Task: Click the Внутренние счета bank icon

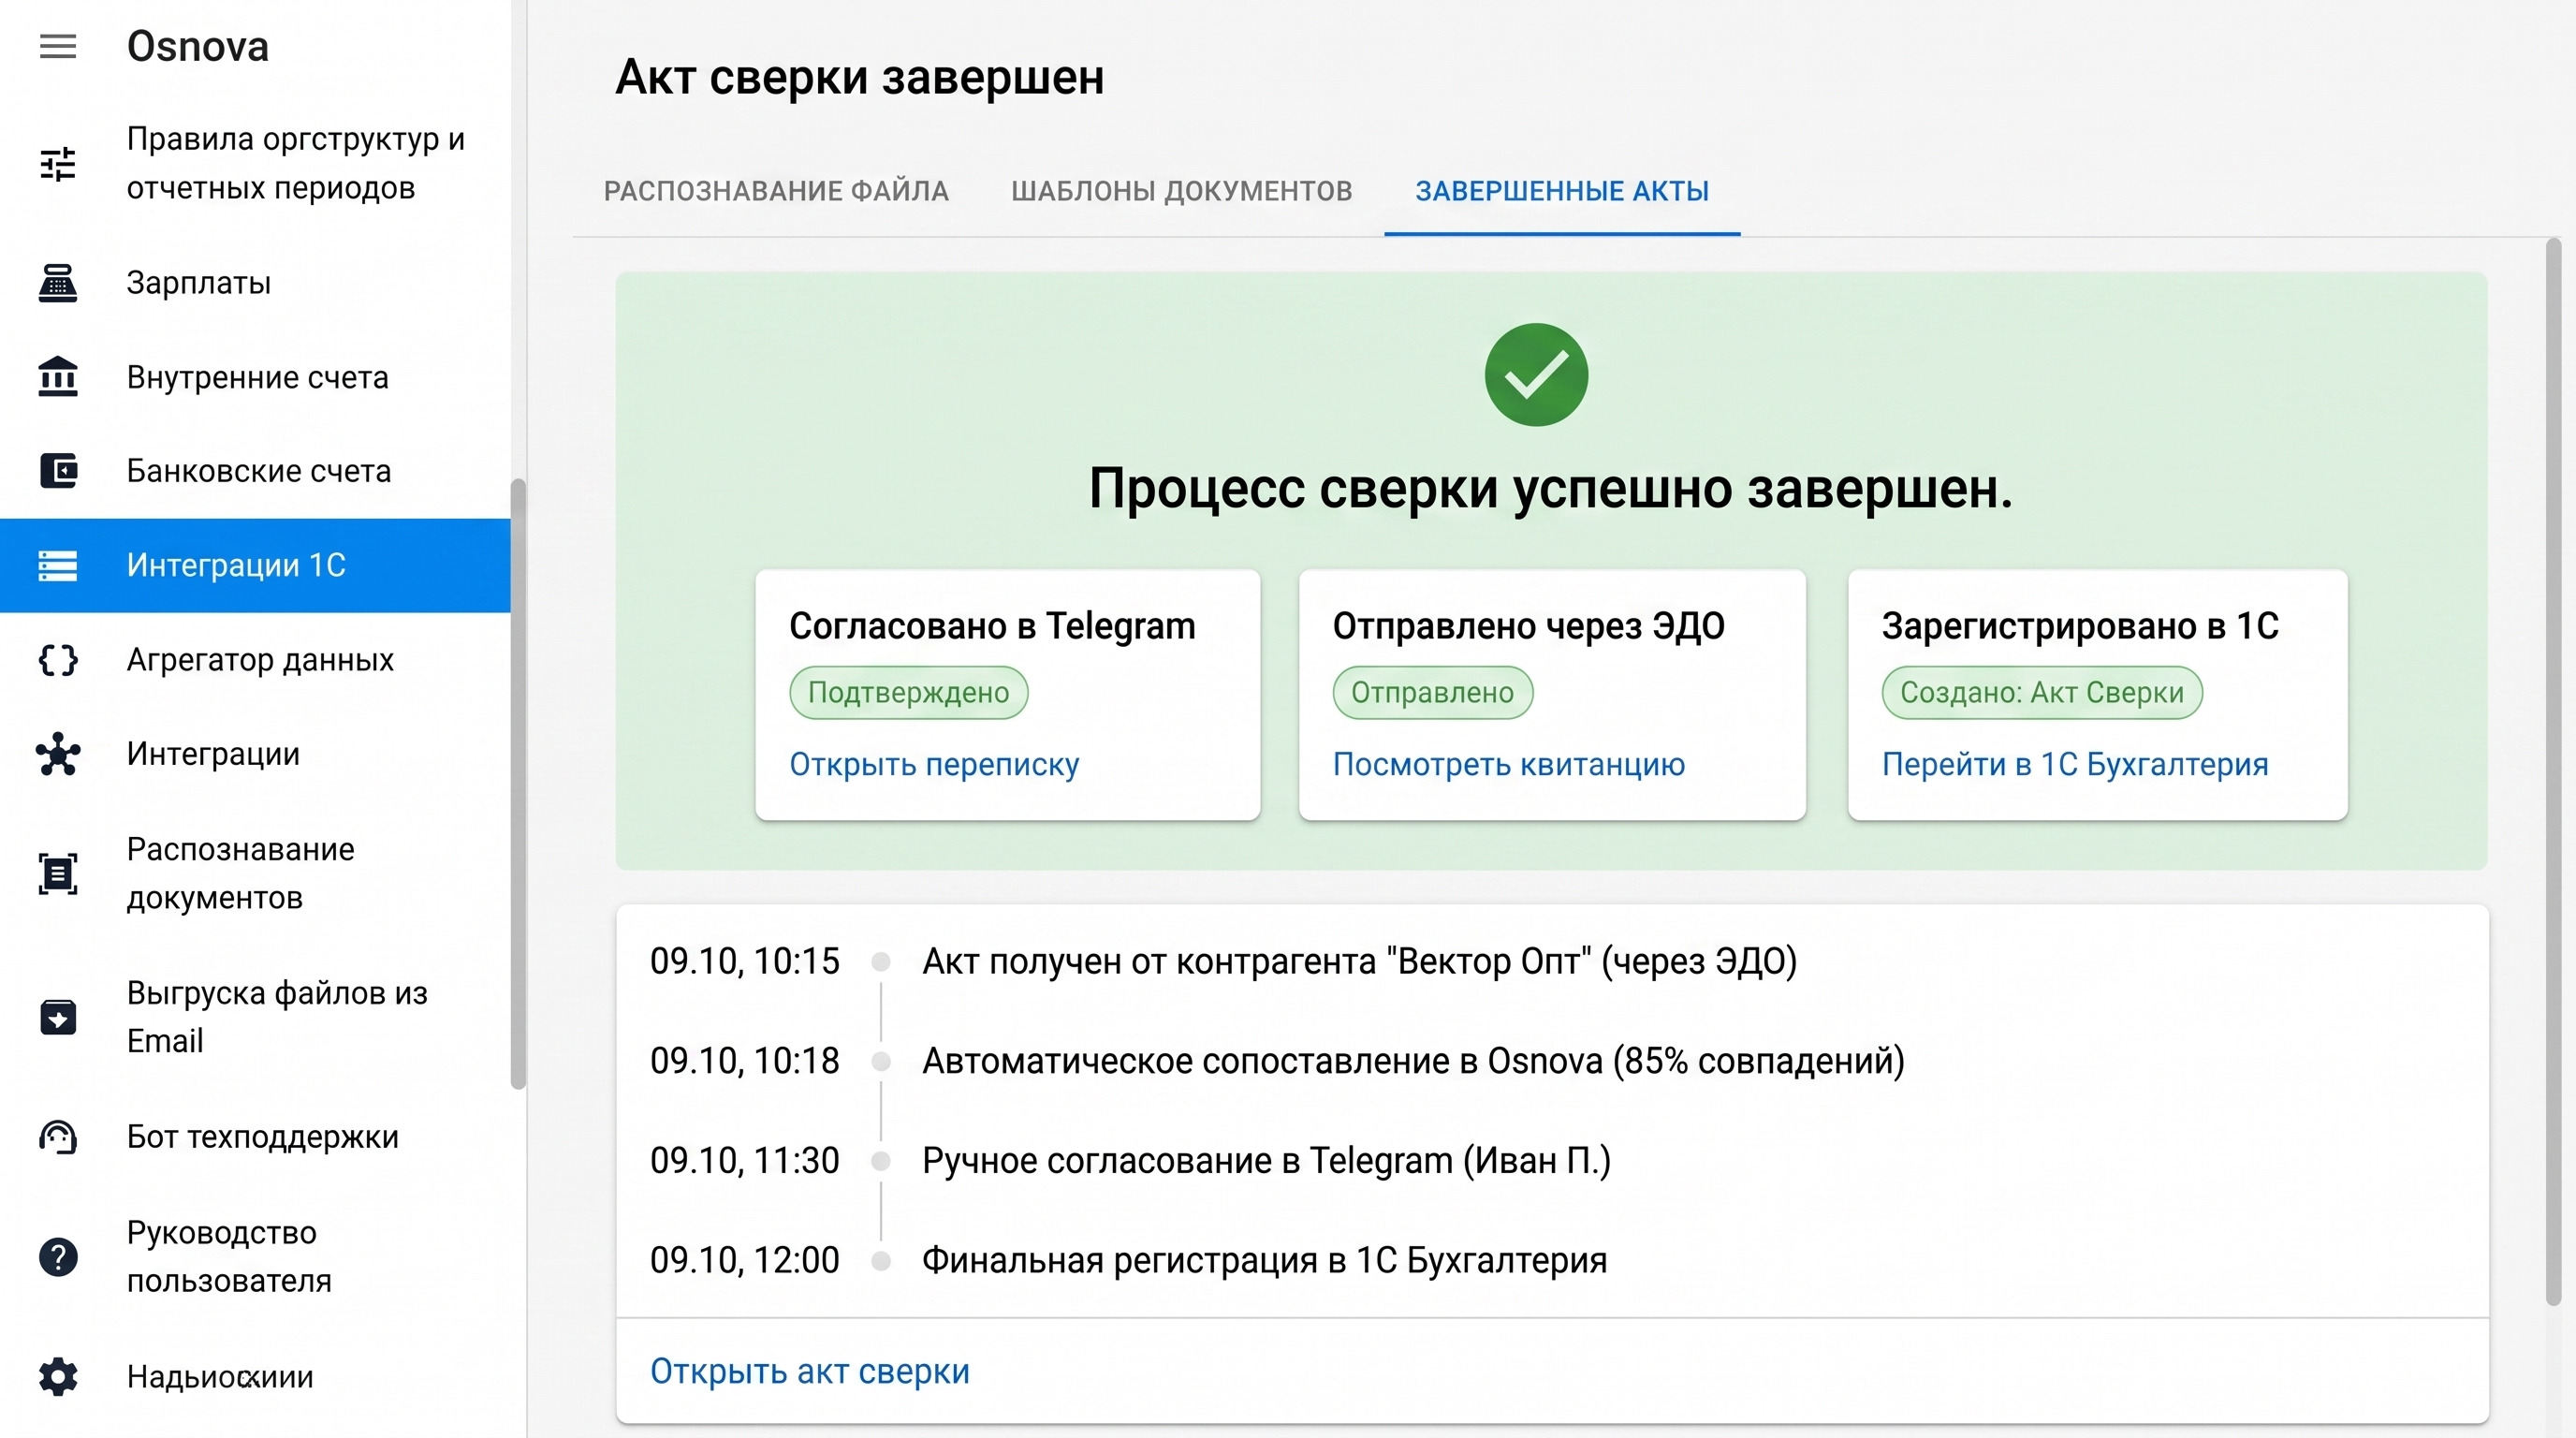Action: (x=58, y=377)
